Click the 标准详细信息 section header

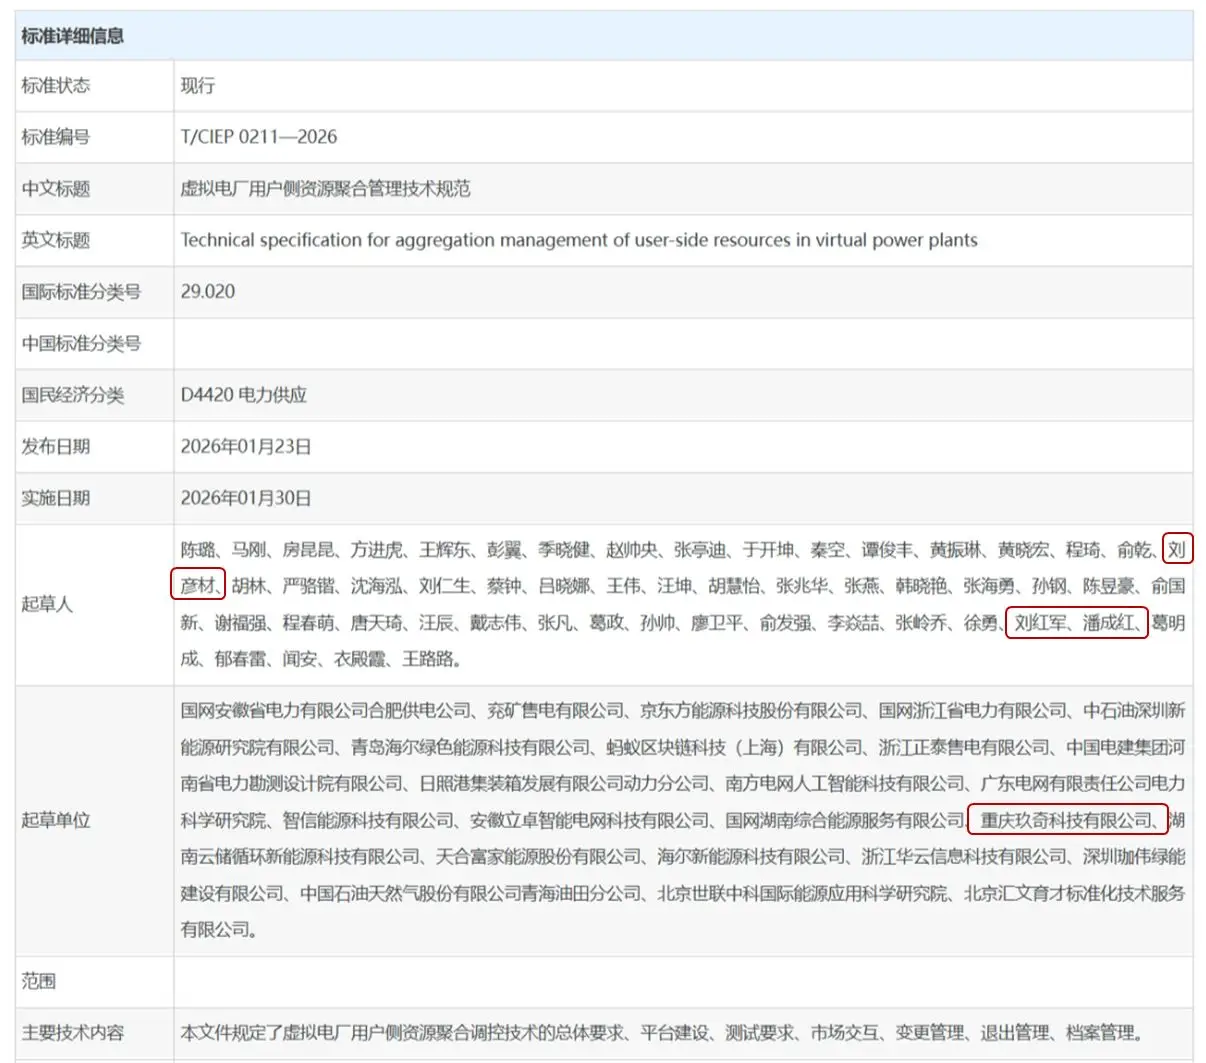click(73, 36)
